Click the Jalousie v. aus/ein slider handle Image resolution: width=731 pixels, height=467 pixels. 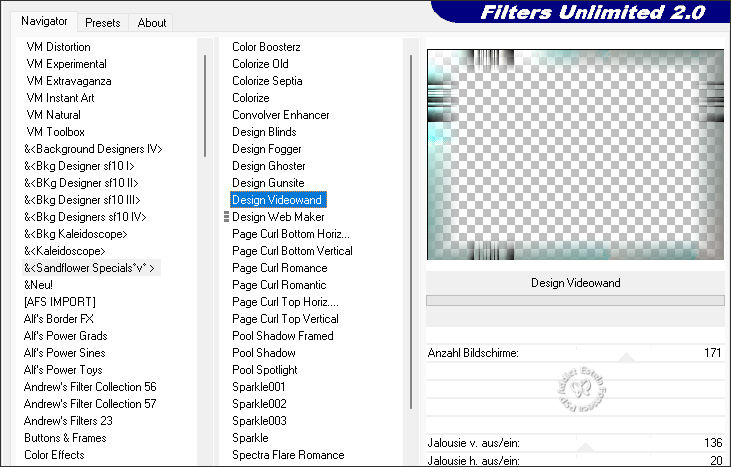tap(585, 448)
